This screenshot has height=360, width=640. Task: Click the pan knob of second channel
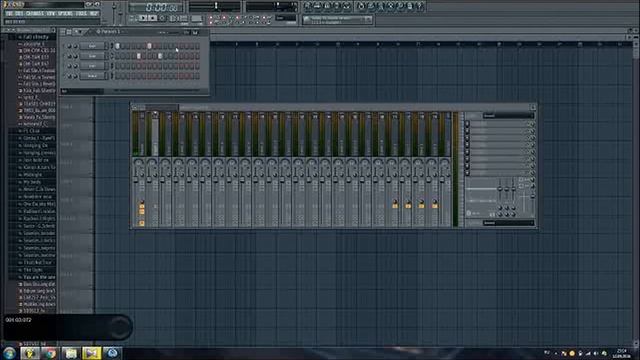[x=69, y=56]
